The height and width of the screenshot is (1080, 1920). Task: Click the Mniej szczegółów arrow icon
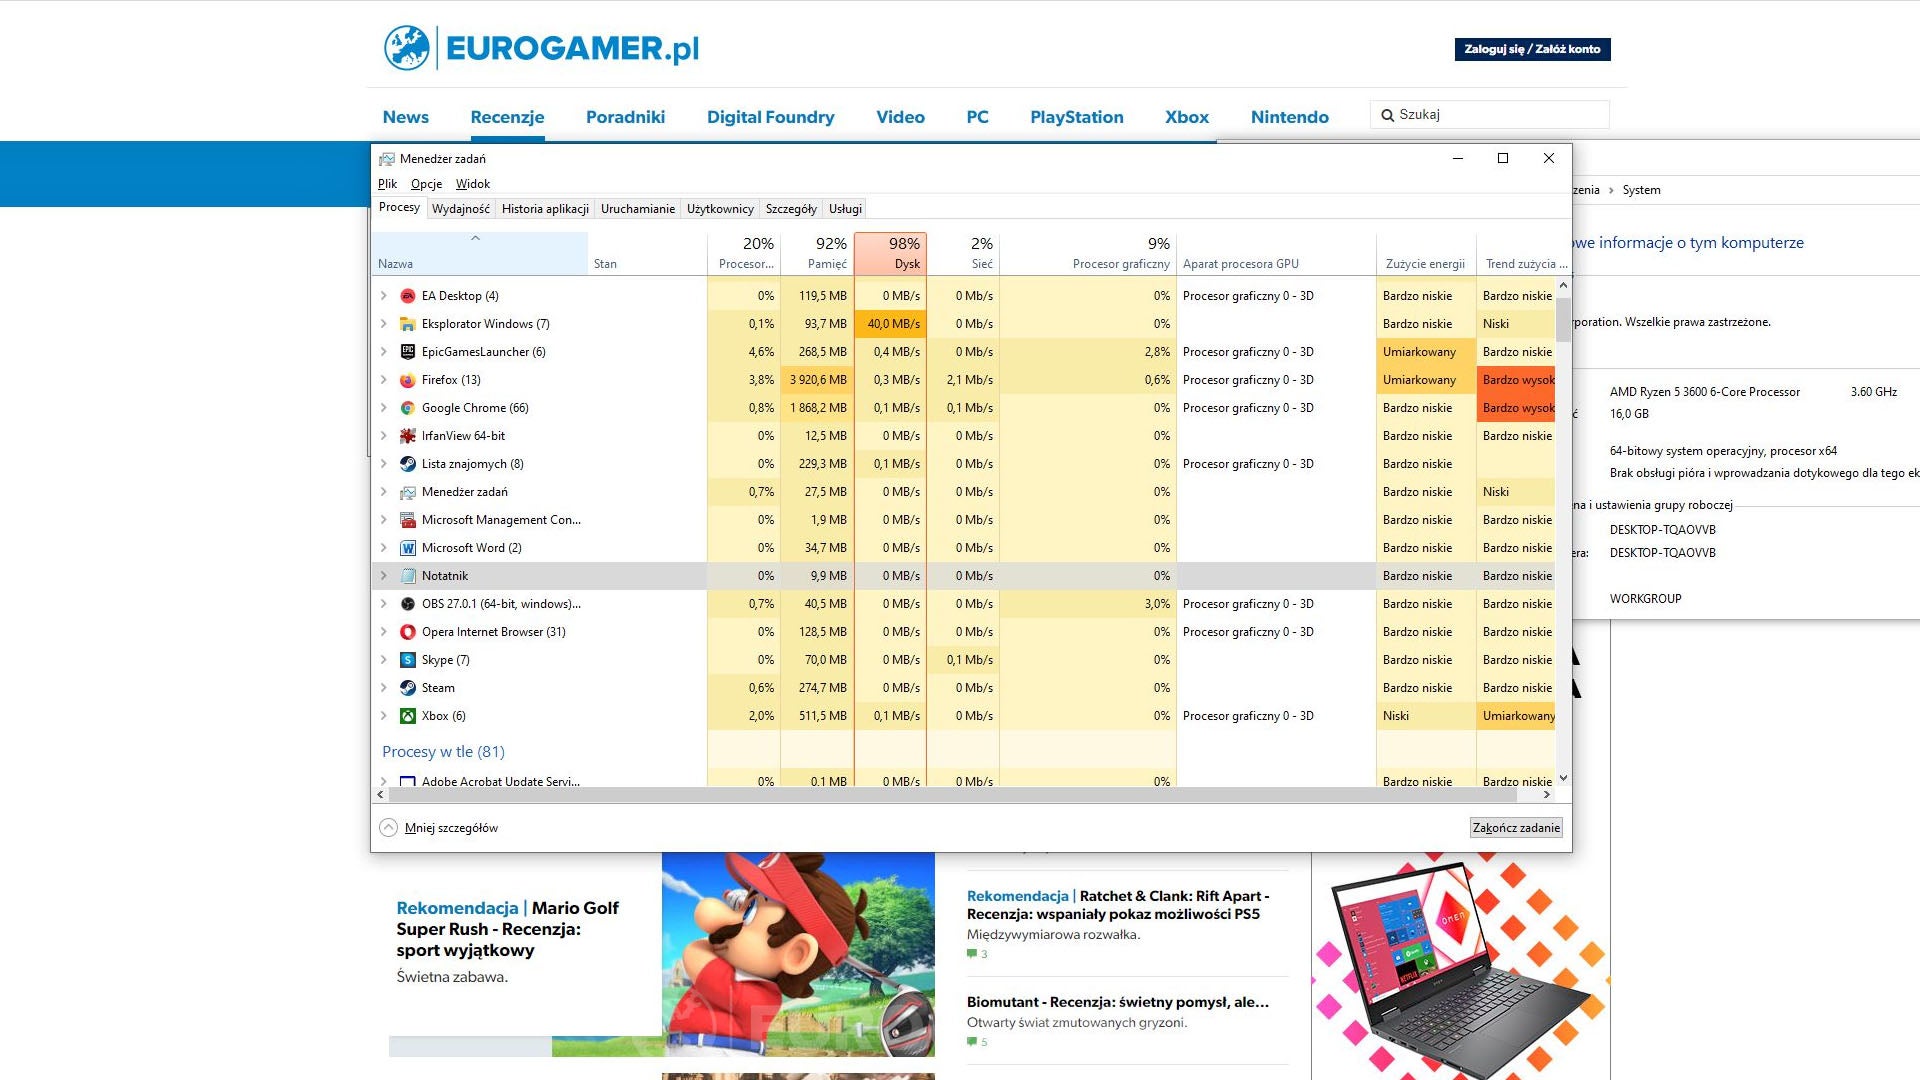388,828
